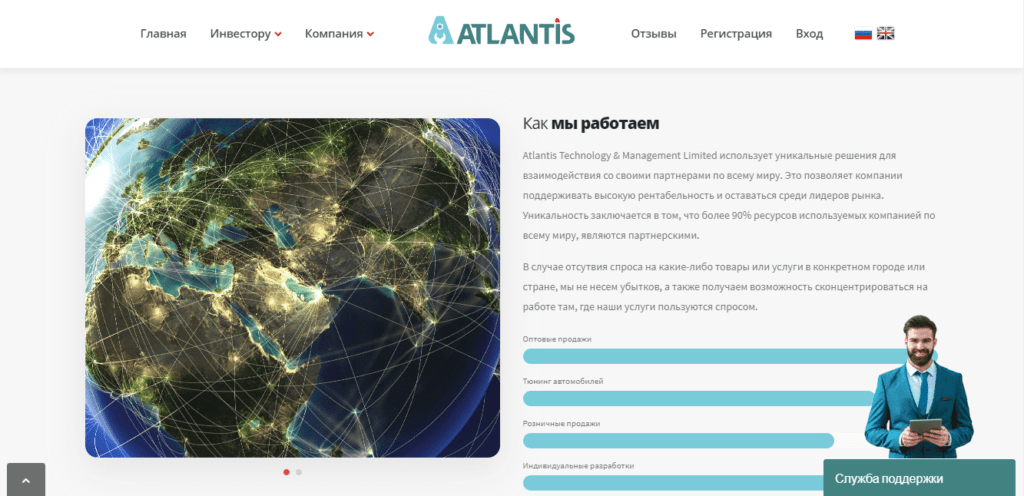Screen dimensions: 1024x496
Task: Click the Индивидуальные разработки progress bar
Action: (673, 483)
